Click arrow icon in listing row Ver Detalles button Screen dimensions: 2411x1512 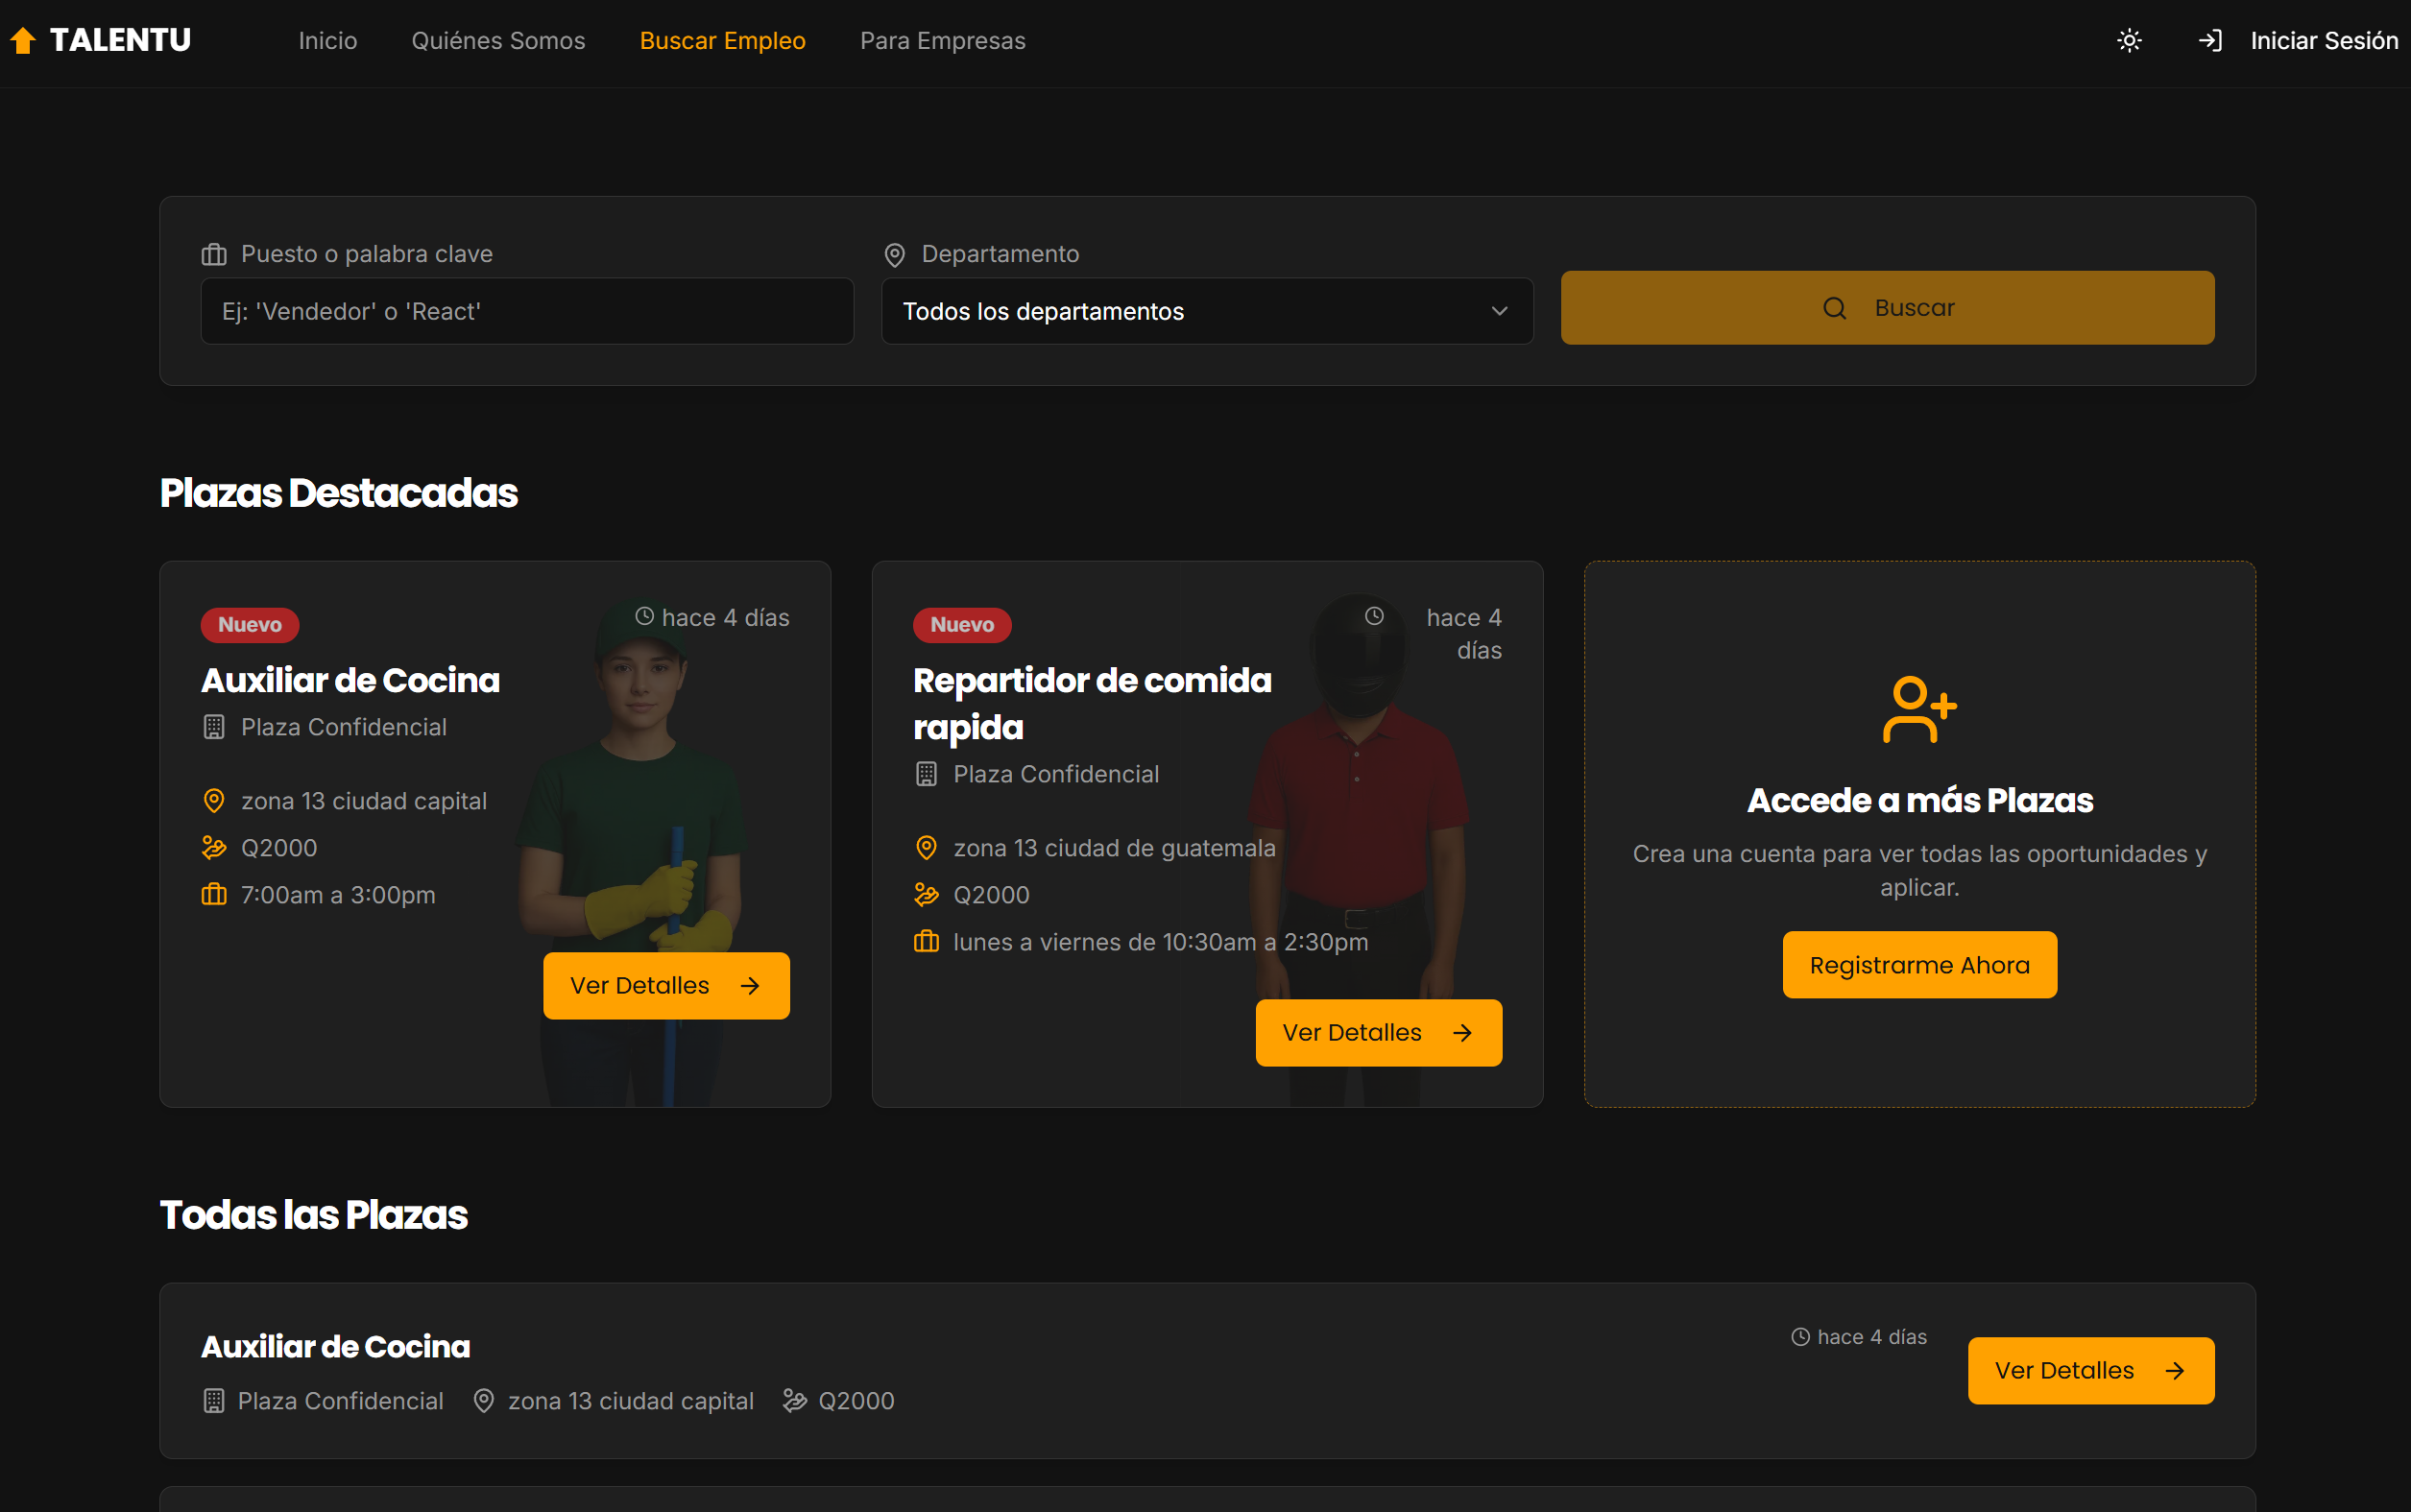(2175, 1371)
